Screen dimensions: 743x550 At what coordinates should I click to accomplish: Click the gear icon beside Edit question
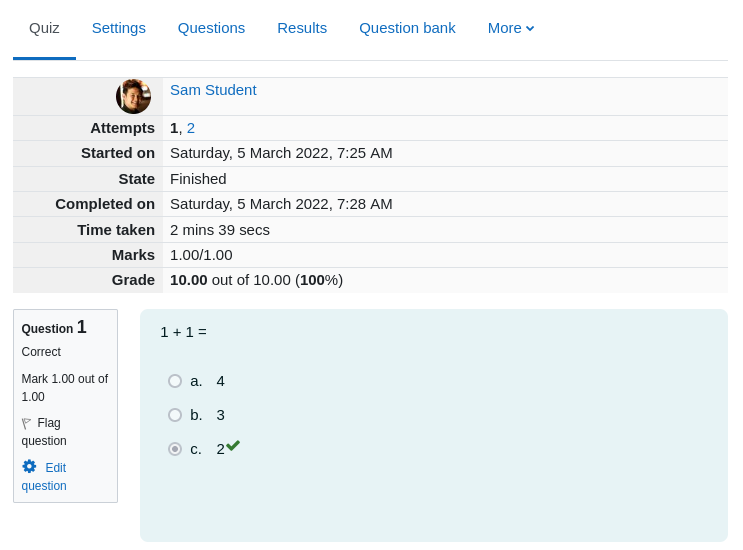point(29,467)
